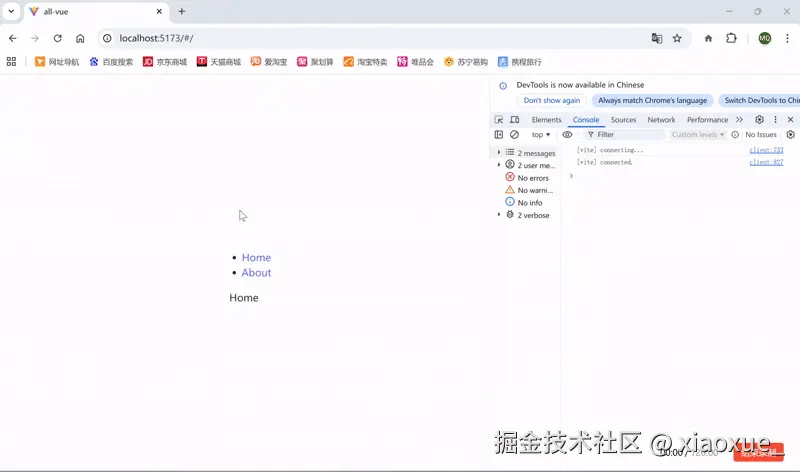Clear the console output
This screenshot has height=472, width=800.
tap(514, 135)
